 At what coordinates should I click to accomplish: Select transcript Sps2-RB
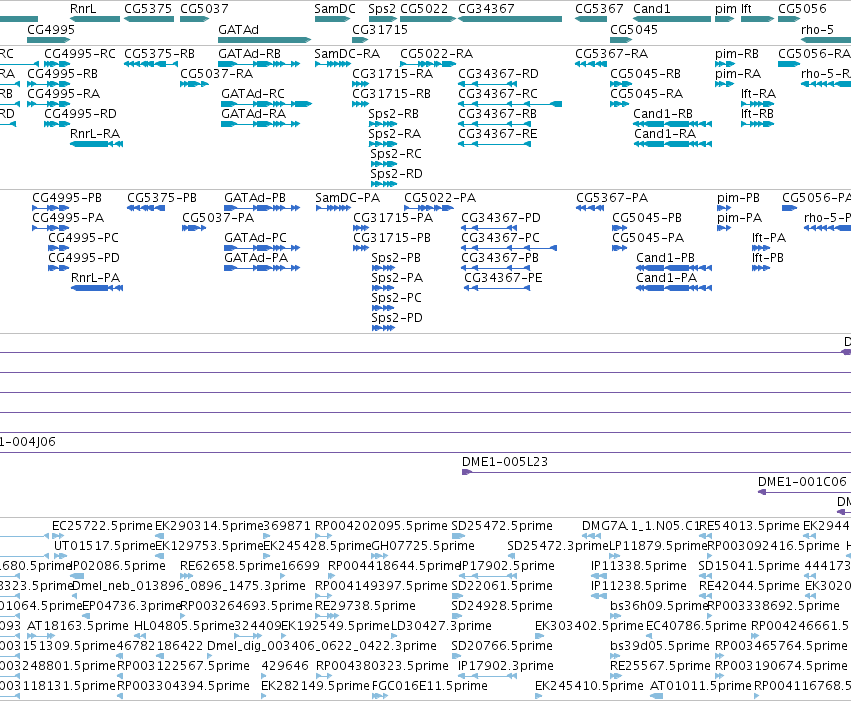pos(393,114)
